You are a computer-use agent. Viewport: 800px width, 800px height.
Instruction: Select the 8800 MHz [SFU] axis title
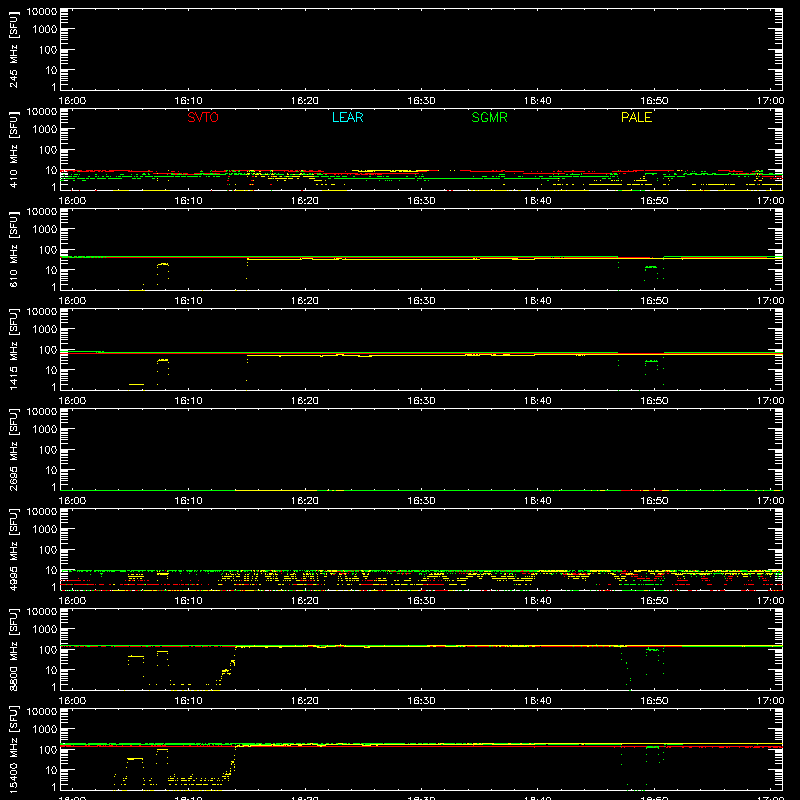14,649
